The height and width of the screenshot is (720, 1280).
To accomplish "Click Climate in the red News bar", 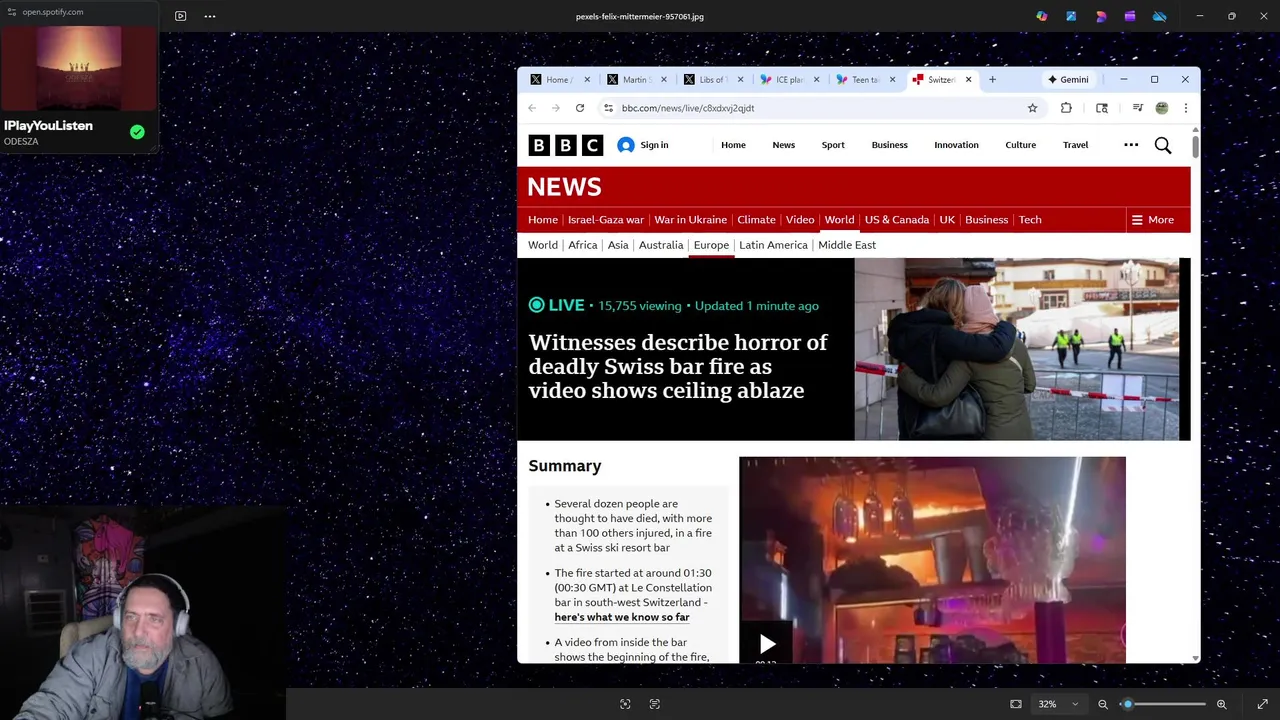I will point(756,220).
